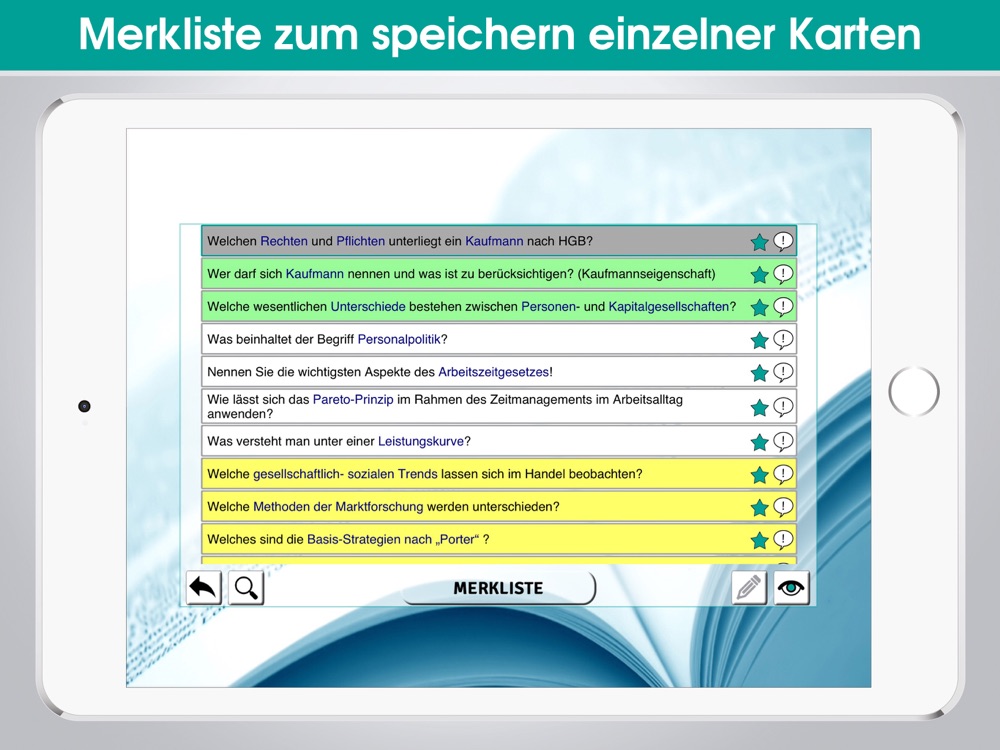Toggle star on 'Kaufmannseigenschaft' card

(x=759, y=275)
